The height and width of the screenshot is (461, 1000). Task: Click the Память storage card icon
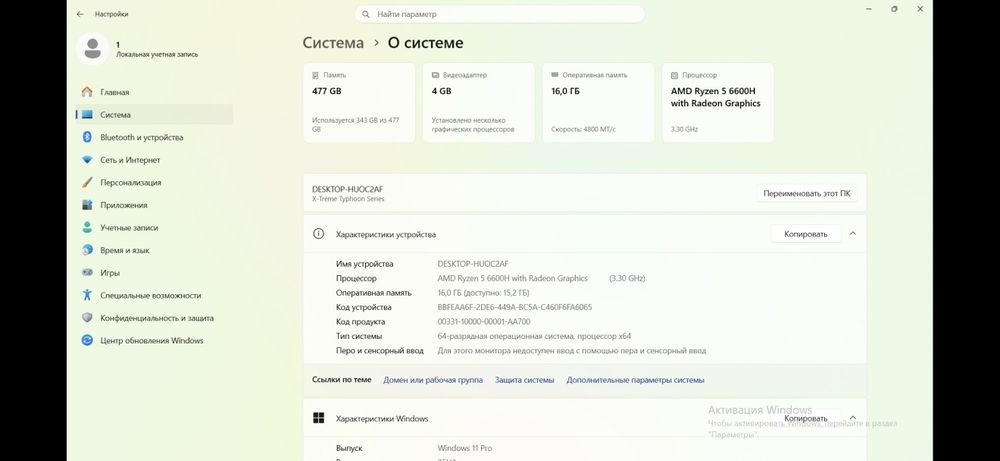coord(315,75)
